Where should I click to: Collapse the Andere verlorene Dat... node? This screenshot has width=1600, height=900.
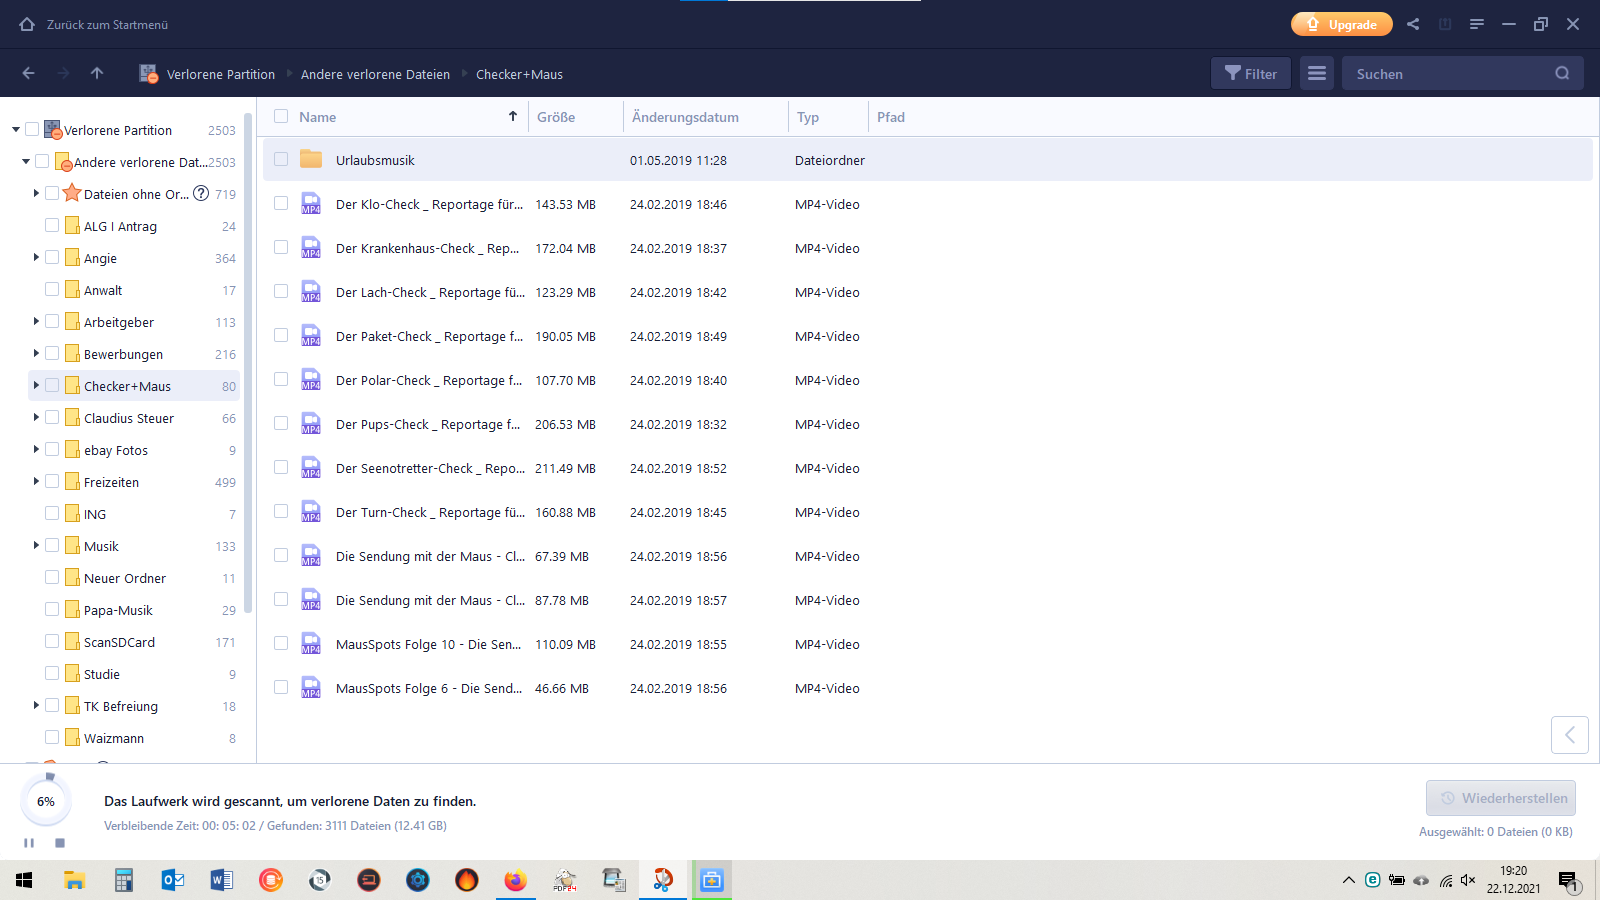tap(26, 161)
